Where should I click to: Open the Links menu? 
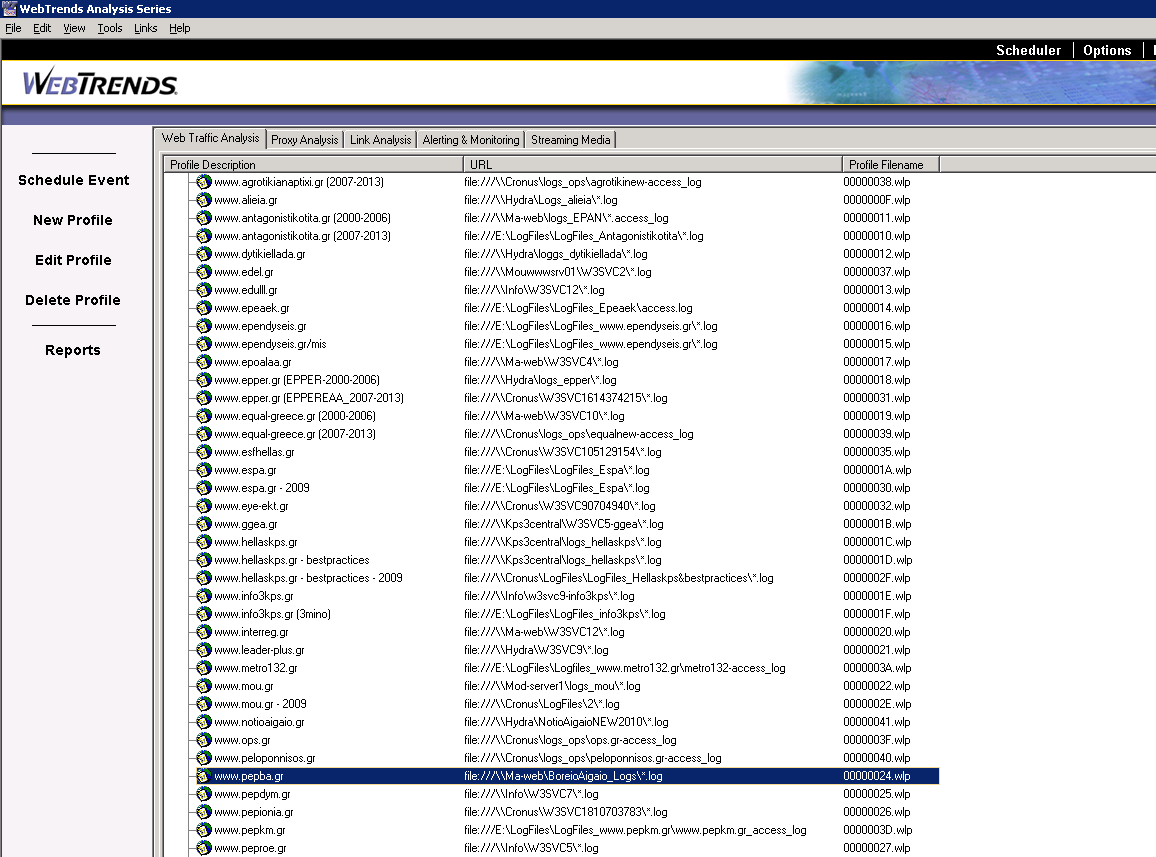(145, 28)
